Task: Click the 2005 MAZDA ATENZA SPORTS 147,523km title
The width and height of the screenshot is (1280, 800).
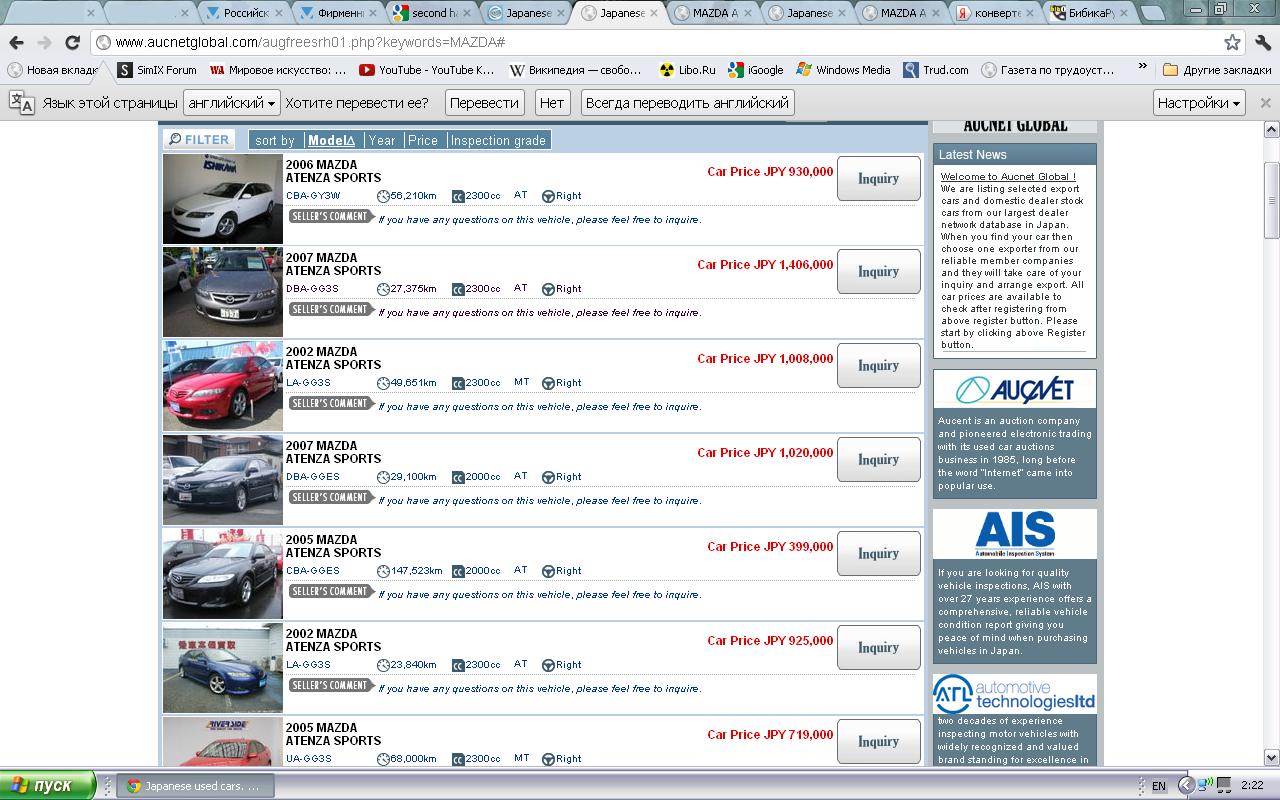Action: 333,546
